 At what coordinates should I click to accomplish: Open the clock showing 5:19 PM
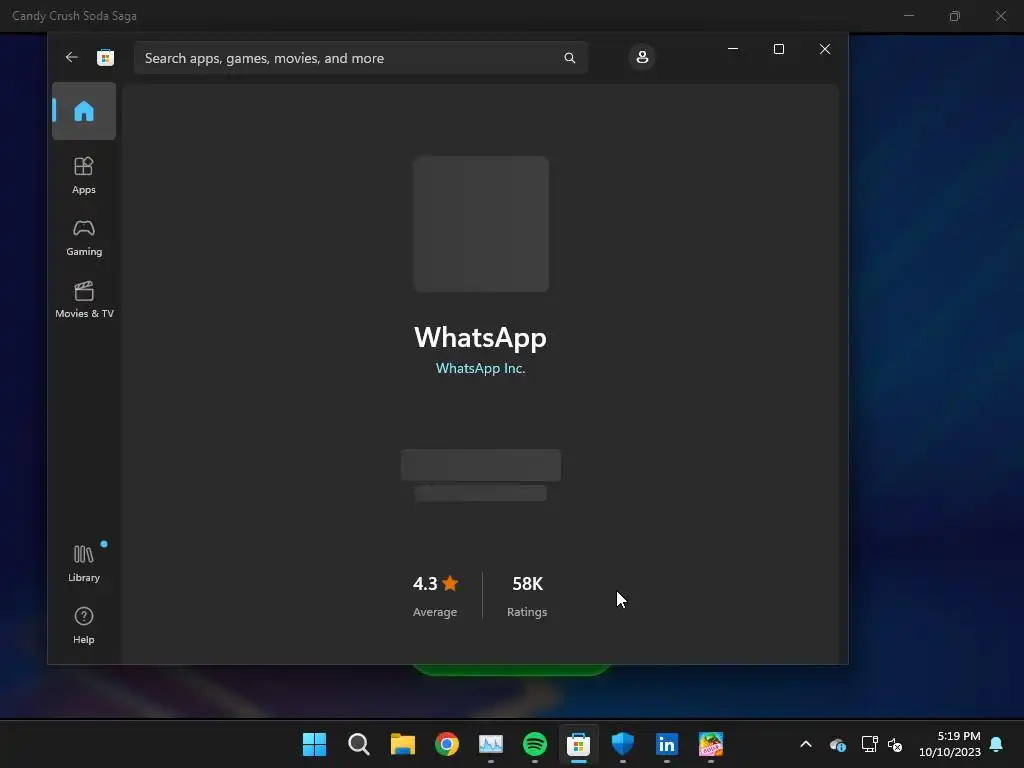[950, 744]
